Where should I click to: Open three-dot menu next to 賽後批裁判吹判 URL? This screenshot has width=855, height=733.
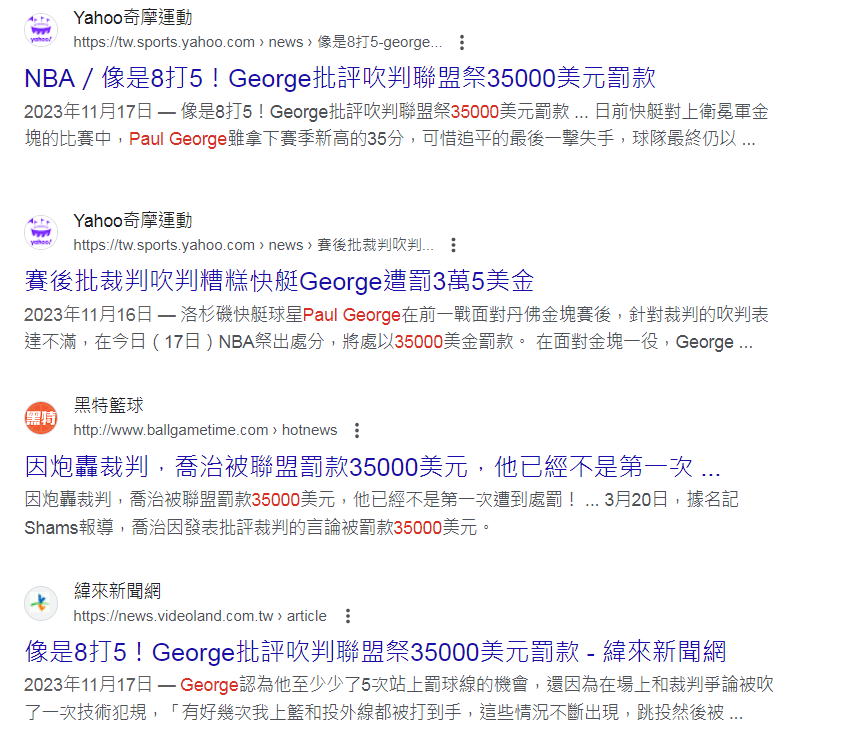[x=453, y=245]
